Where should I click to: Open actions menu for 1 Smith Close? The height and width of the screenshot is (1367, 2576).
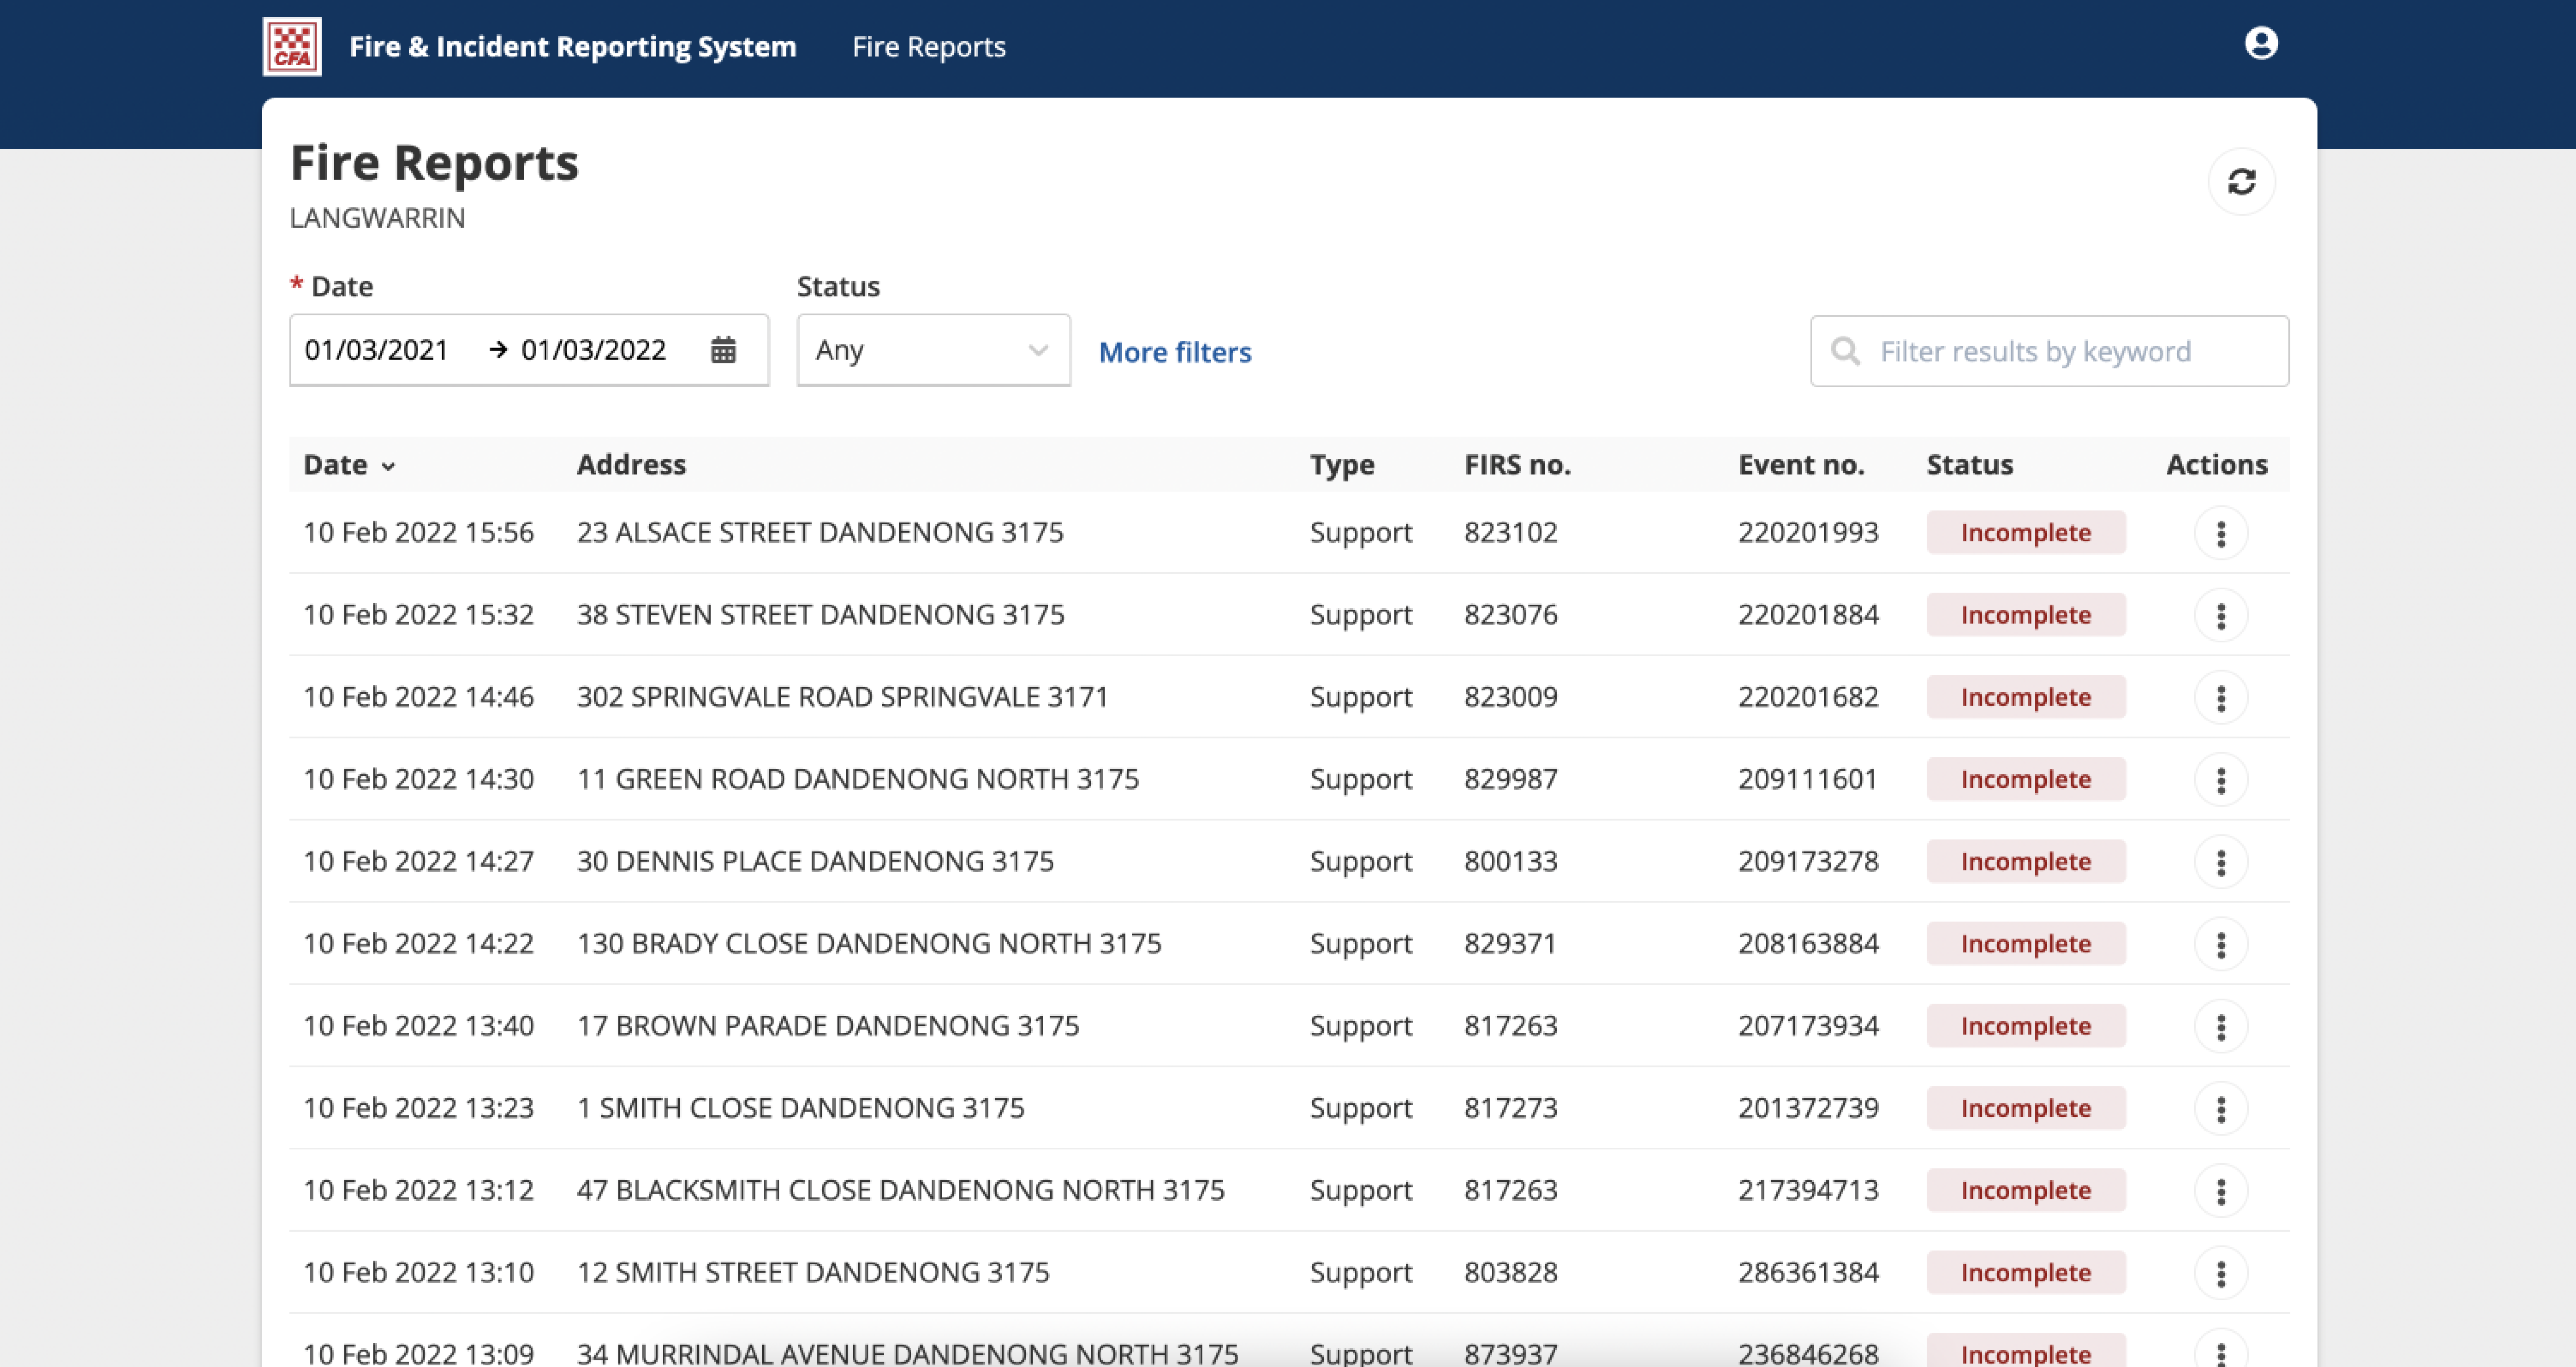(x=2220, y=1108)
